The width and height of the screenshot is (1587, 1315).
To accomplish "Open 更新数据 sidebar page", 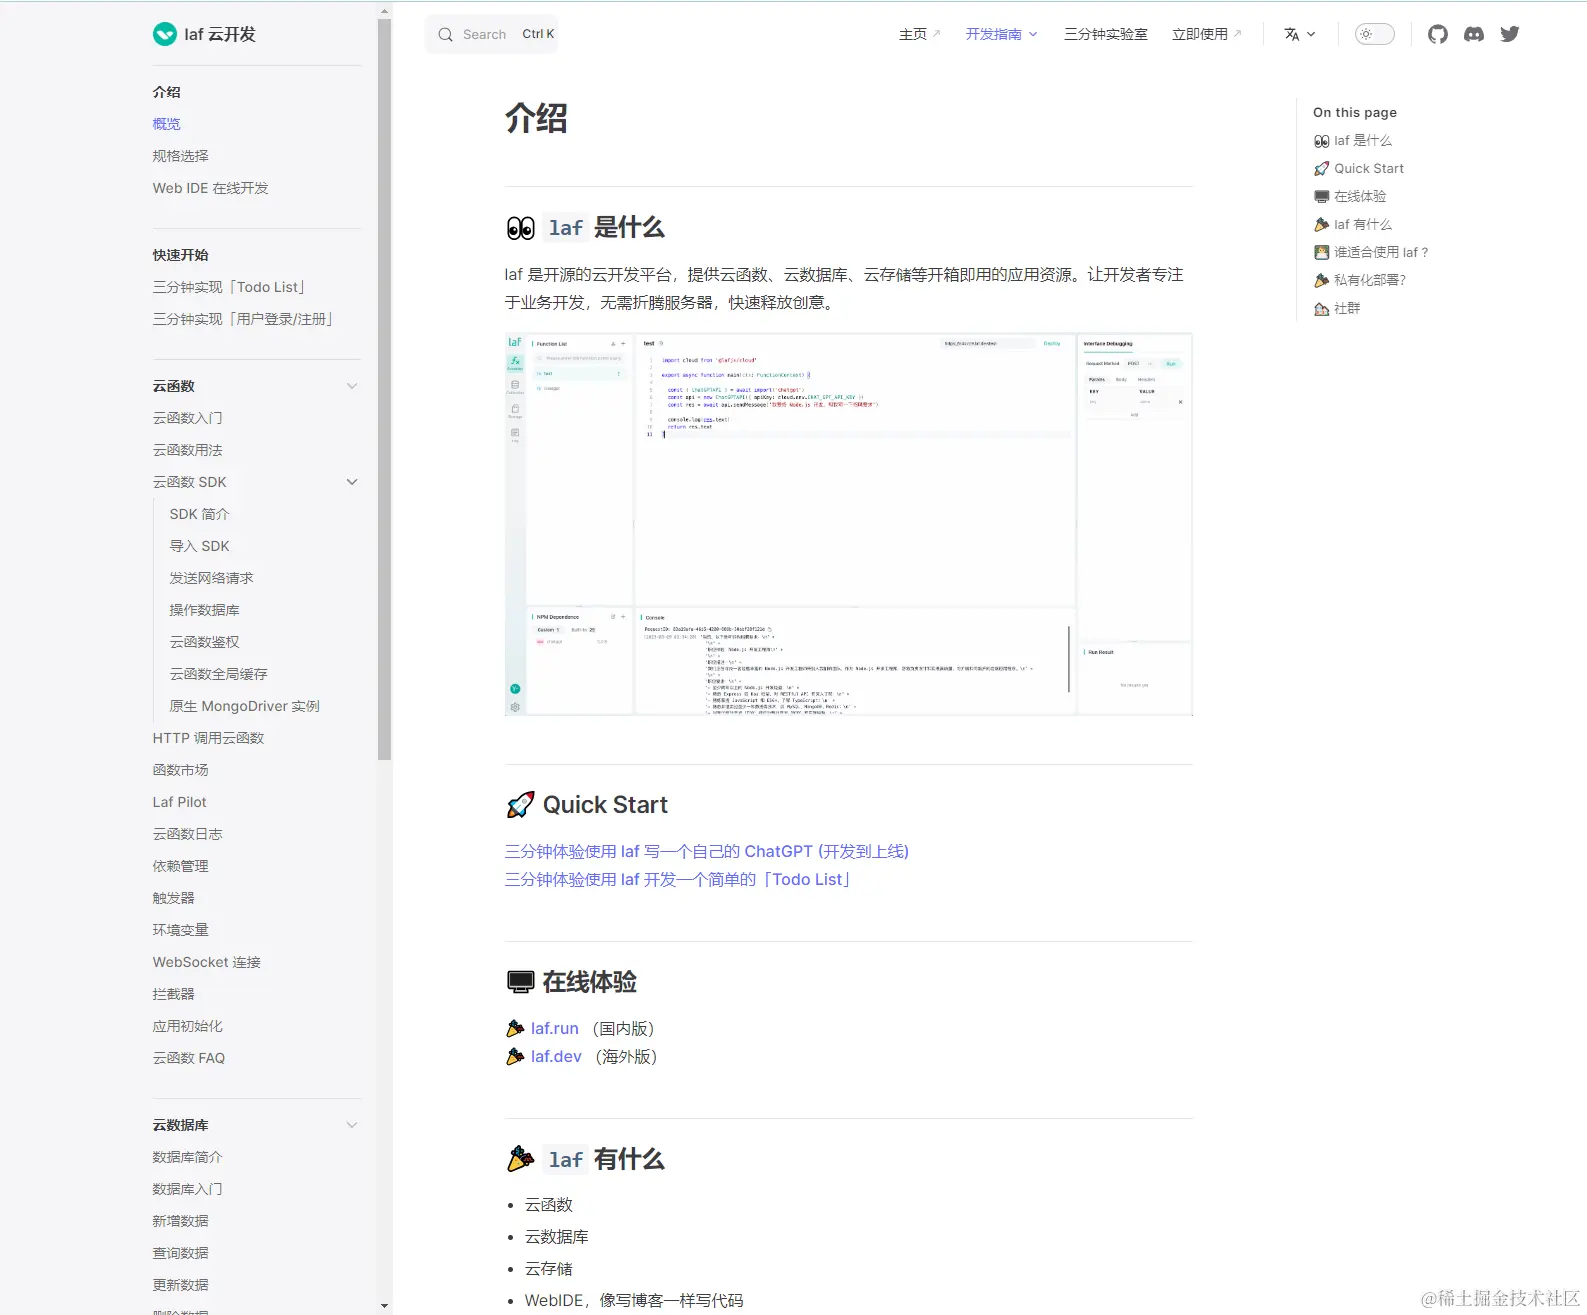I will click(x=181, y=1285).
